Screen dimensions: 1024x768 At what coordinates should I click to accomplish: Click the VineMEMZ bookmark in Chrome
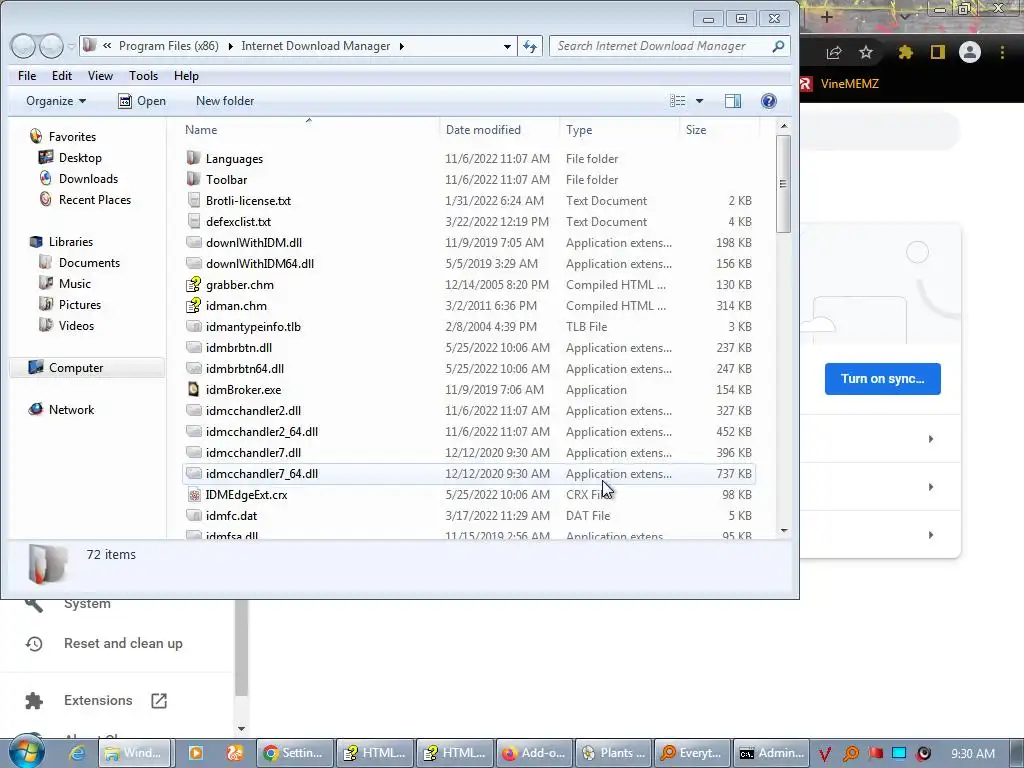[840, 84]
